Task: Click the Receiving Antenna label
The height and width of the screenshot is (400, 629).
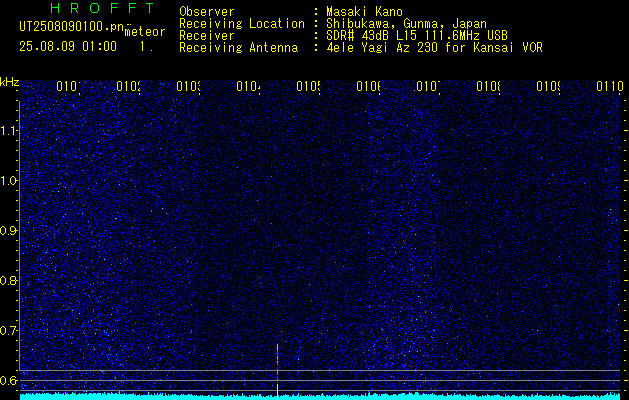Action: pos(238,48)
